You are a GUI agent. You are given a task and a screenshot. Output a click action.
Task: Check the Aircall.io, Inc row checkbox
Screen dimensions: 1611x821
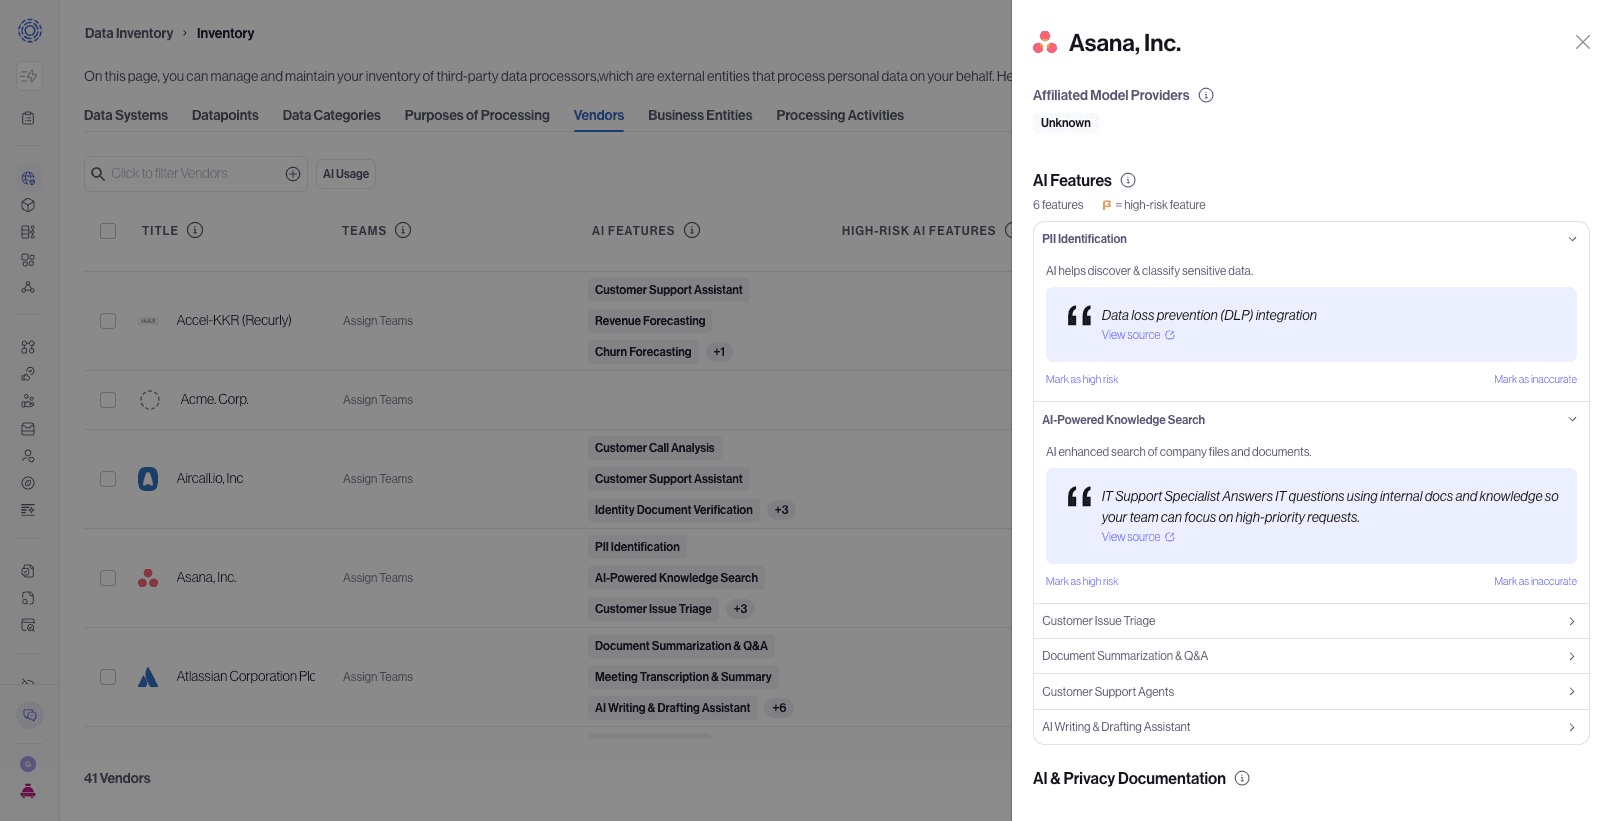[108, 479]
